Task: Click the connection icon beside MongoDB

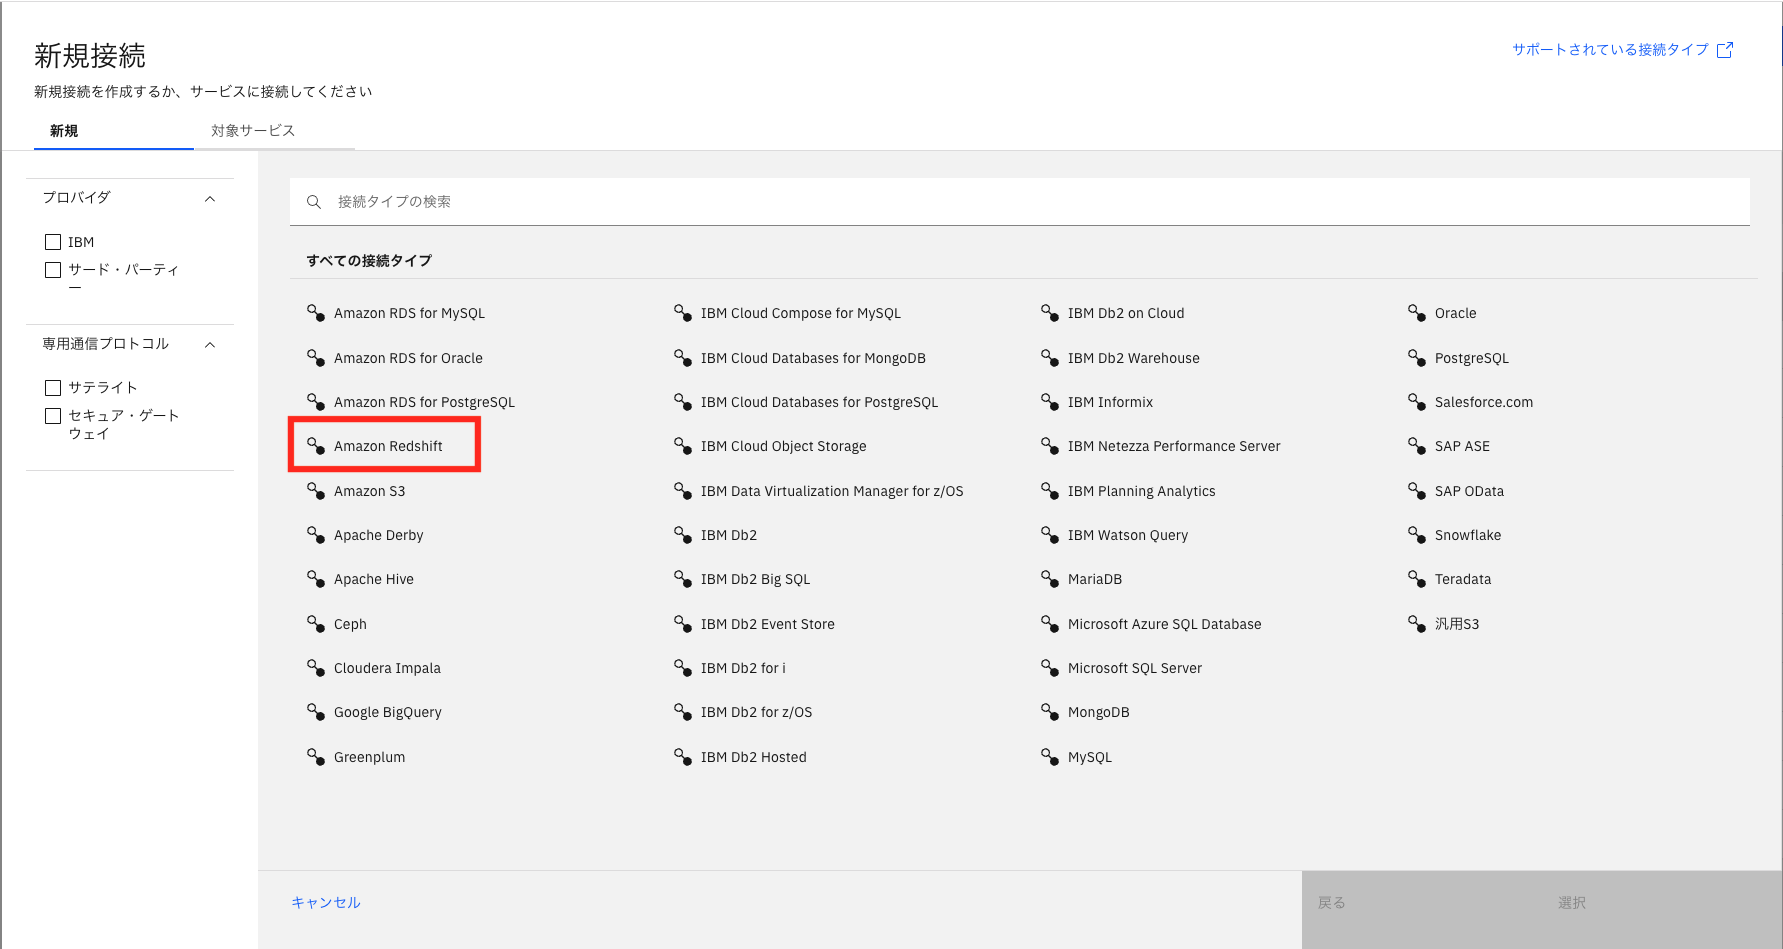Action: [1050, 712]
